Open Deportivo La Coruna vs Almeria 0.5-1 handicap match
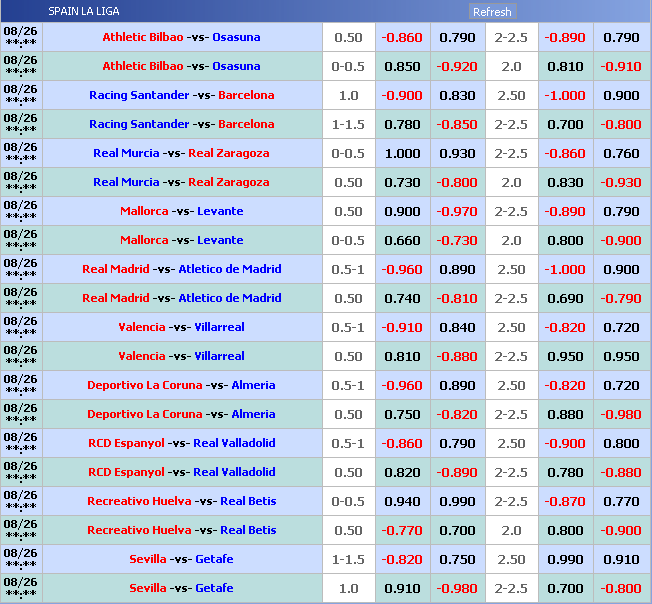Screen dimensions: 652x604 point(181,385)
